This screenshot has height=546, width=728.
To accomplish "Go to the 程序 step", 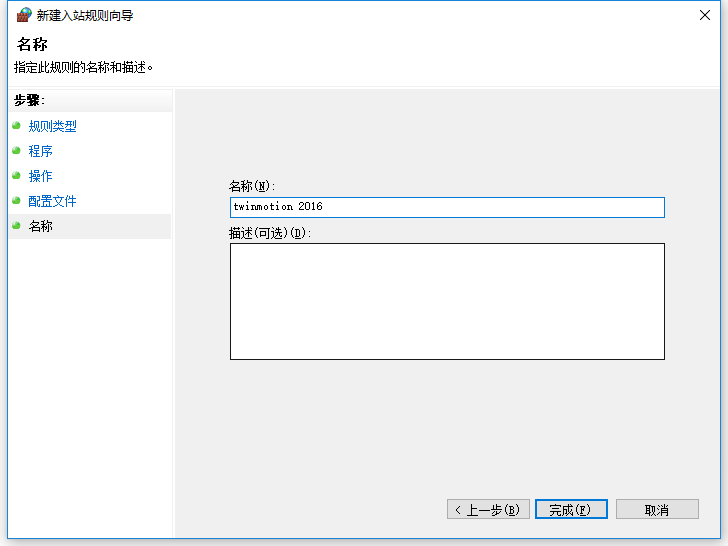I will (40, 151).
